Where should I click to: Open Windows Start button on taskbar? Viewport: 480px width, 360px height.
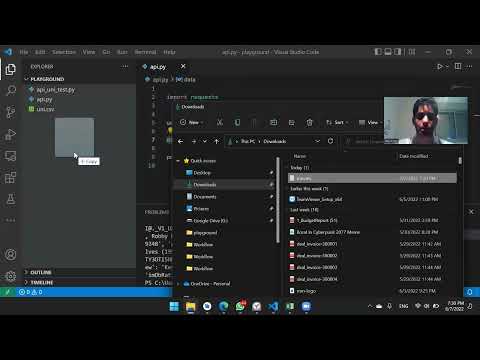174,306
